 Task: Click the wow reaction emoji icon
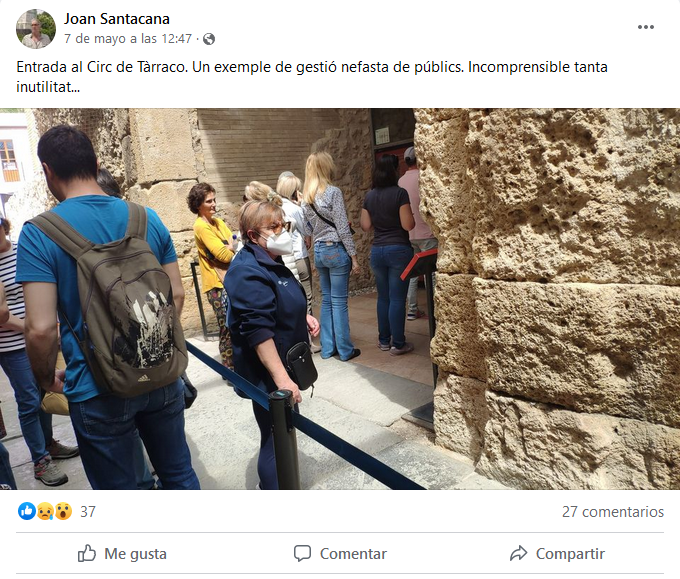[63, 511]
